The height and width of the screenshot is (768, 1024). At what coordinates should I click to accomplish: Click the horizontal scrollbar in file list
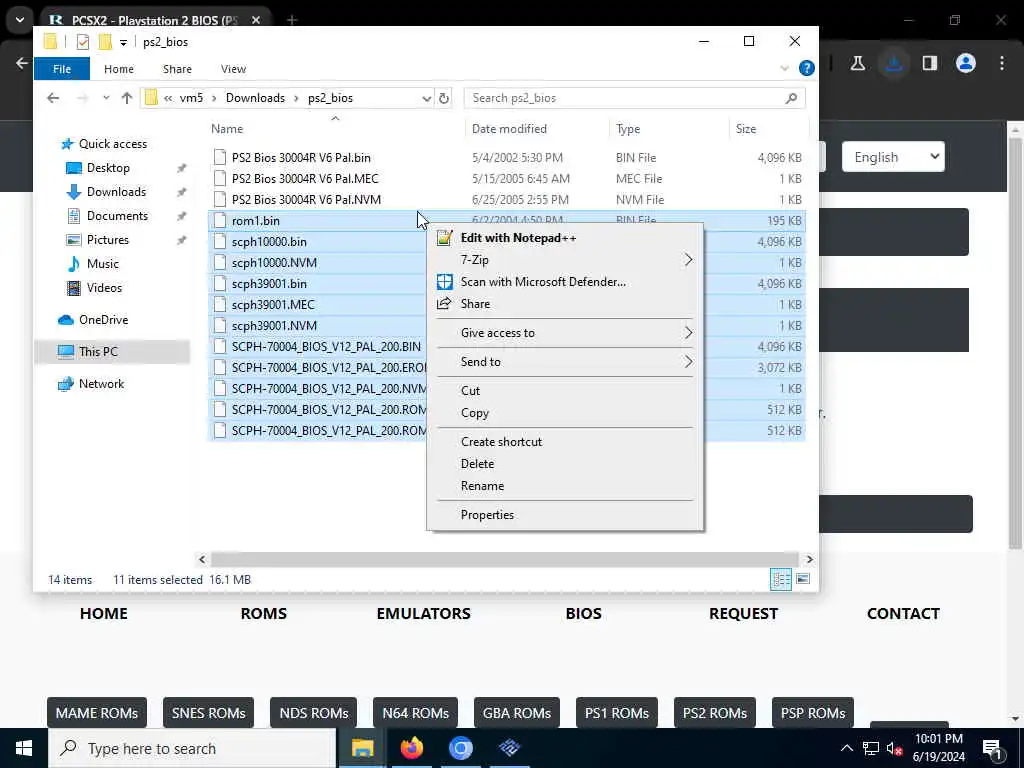point(505,560)
